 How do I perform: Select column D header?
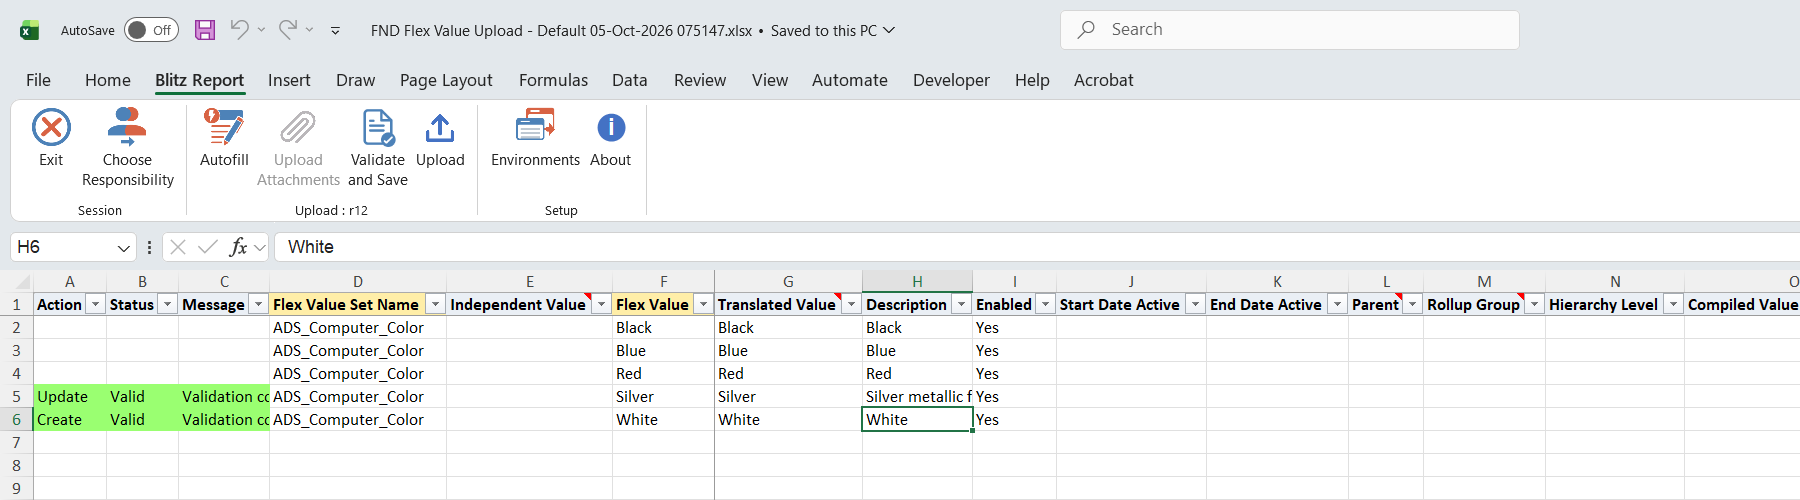358,282
